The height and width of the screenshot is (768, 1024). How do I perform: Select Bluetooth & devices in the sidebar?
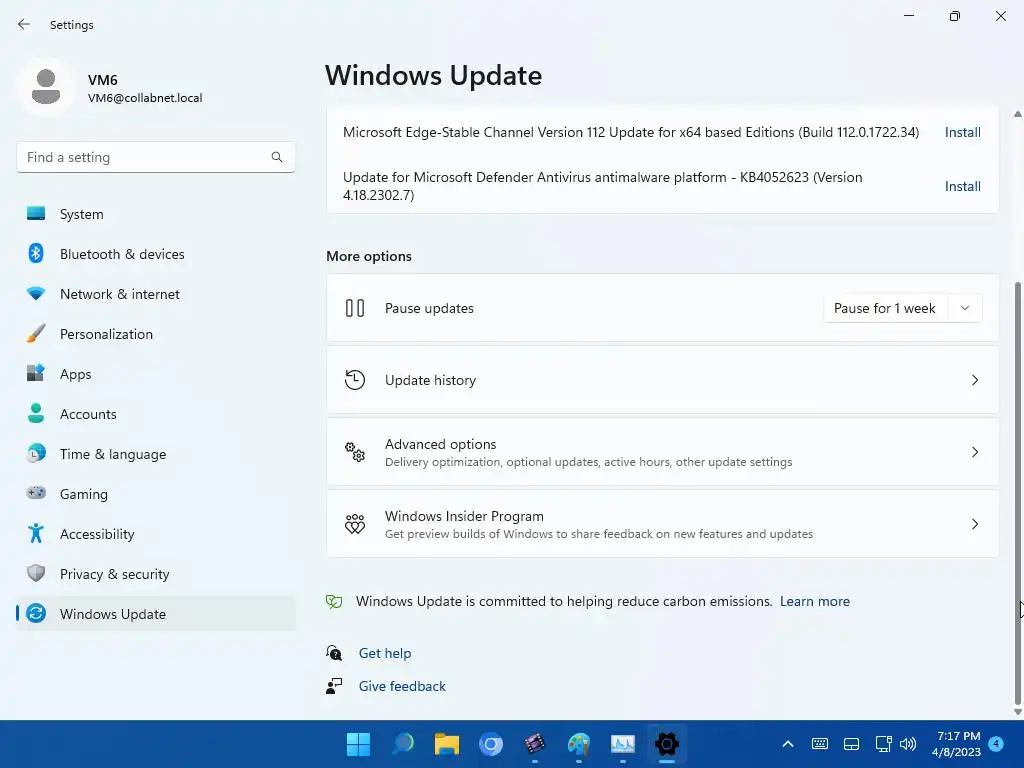click(x=155, y=254)
